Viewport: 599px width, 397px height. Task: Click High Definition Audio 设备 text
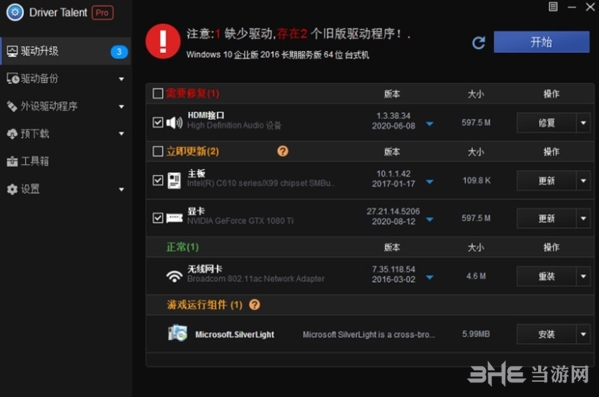click(234, 125)
